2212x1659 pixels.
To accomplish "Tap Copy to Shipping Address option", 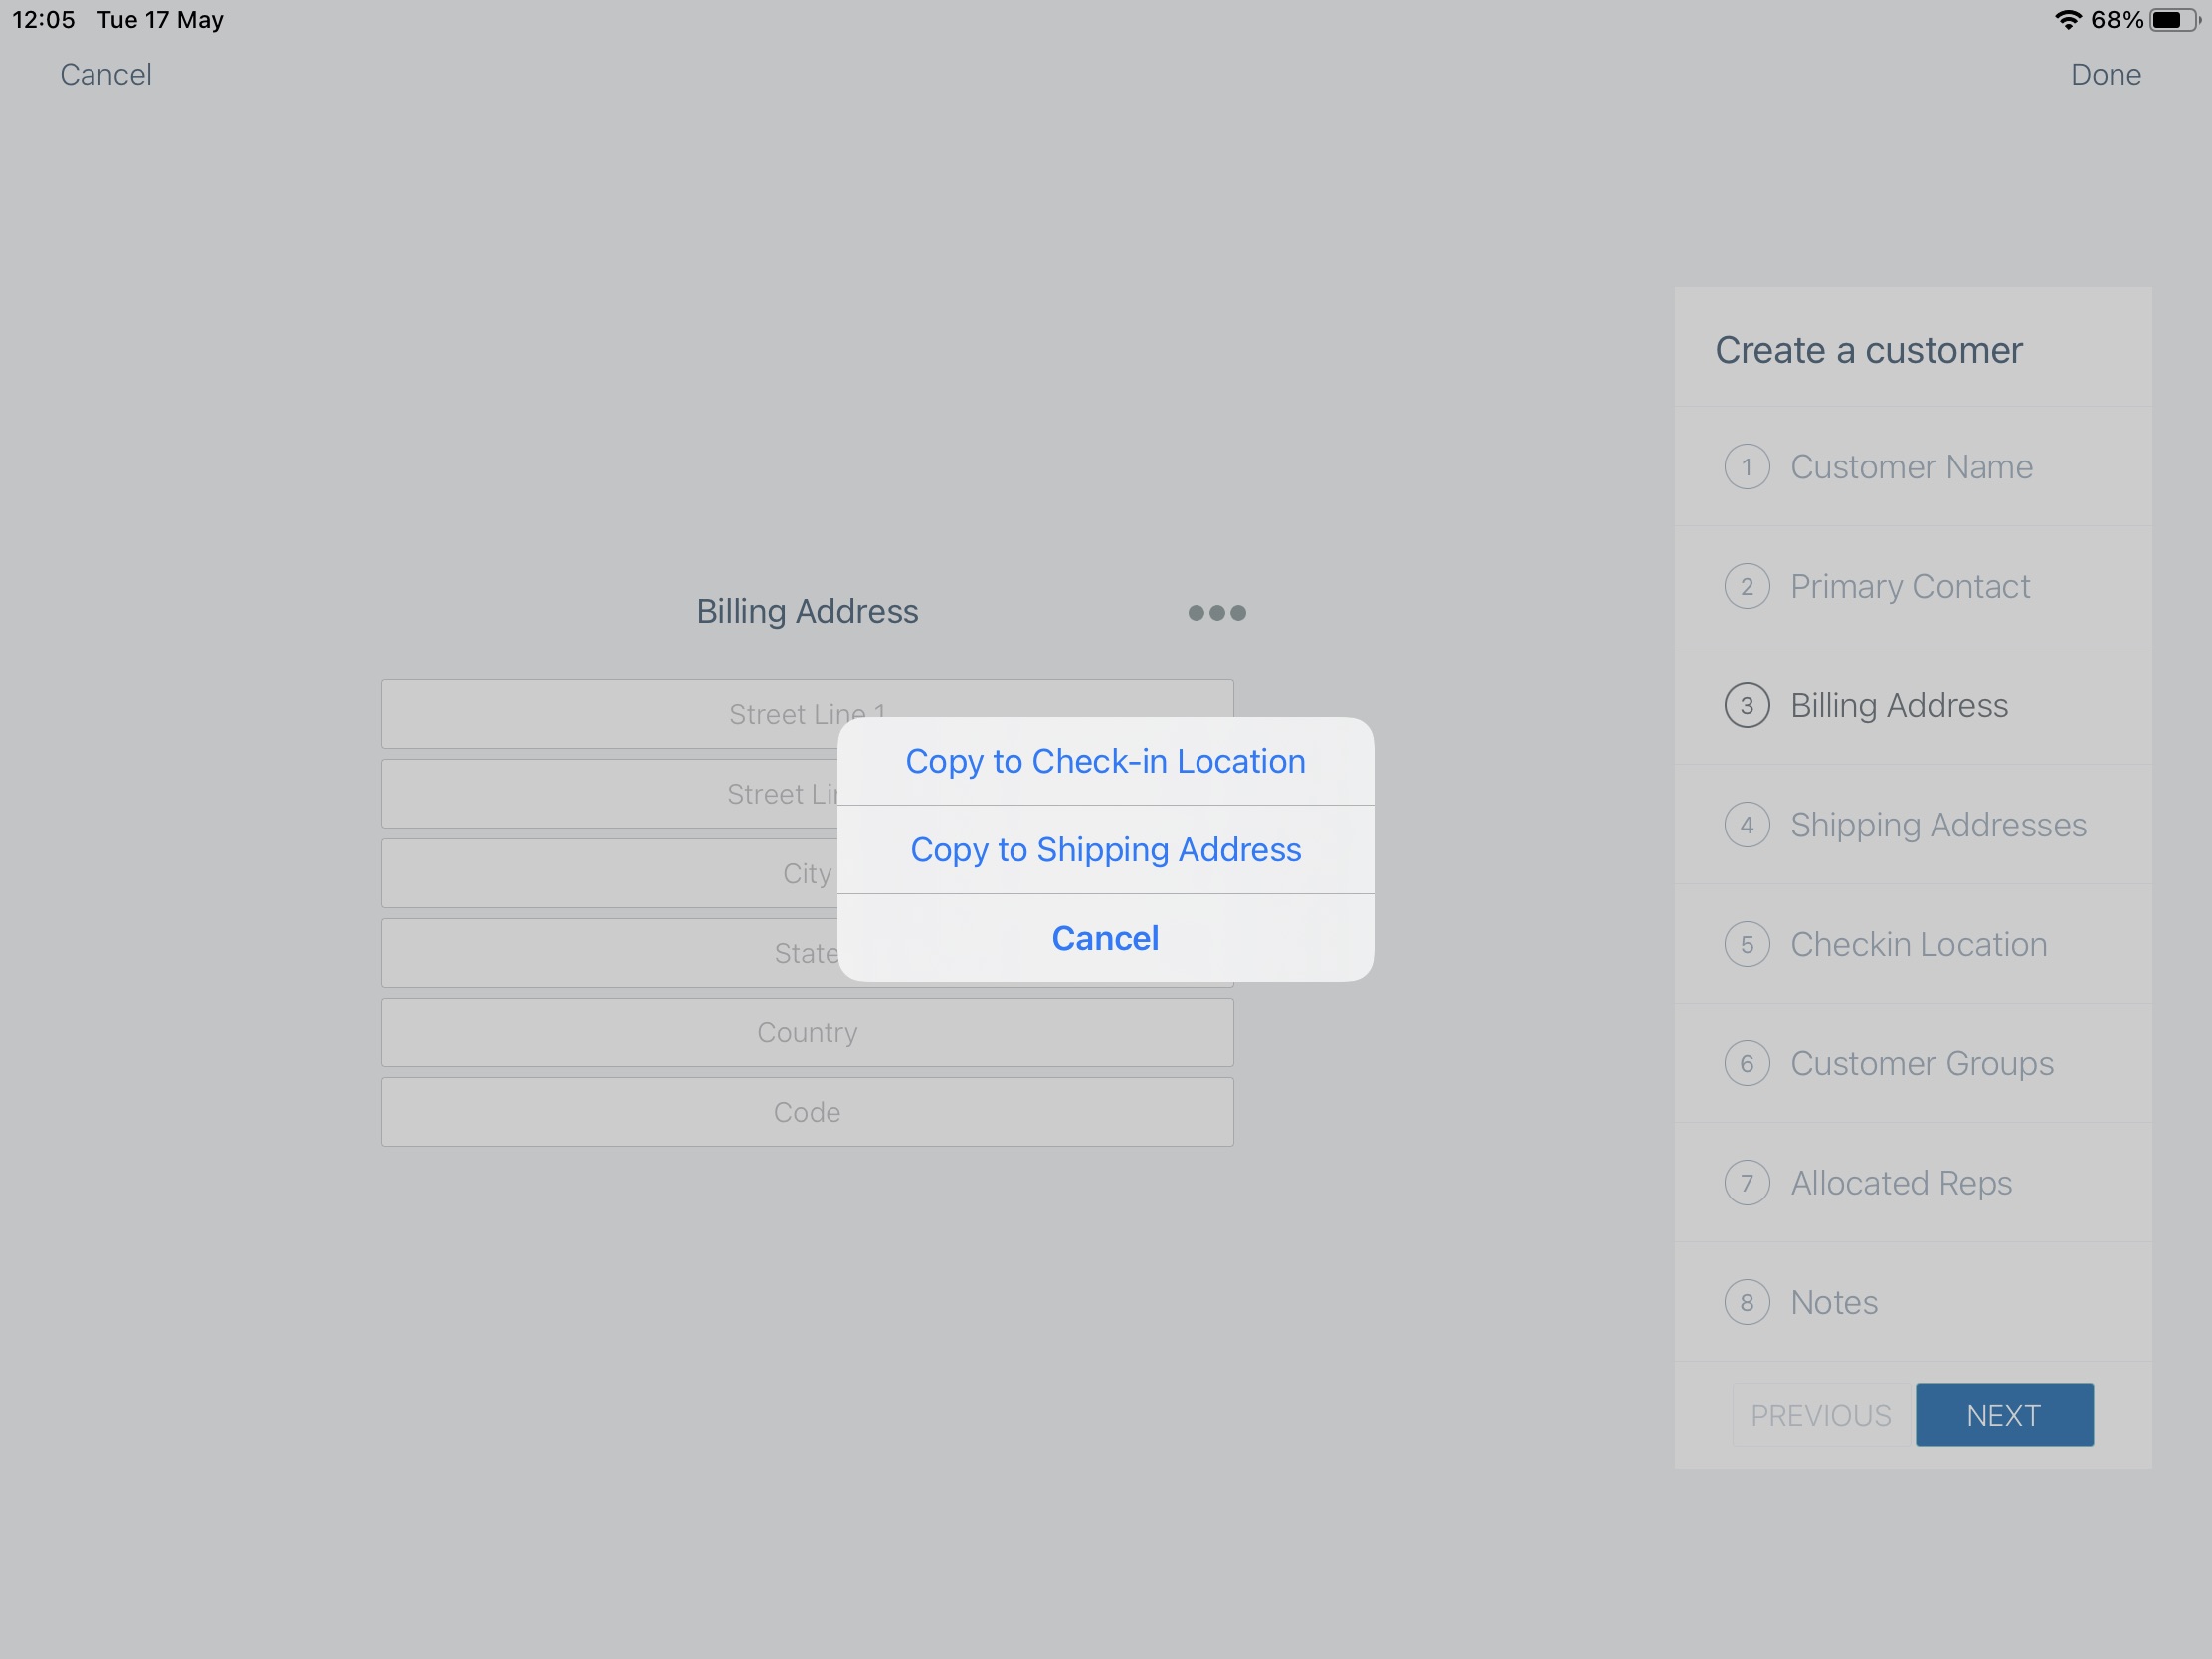I will tap(1104, 848).
